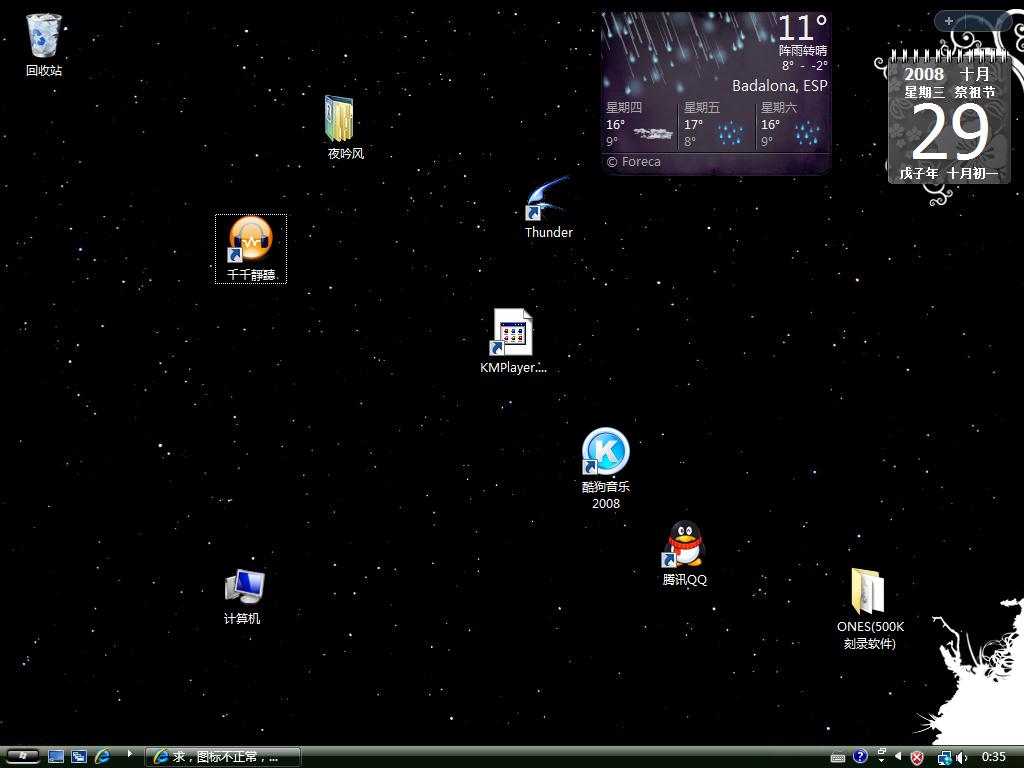Click the 腾讯QQ penguin icon
The width and height of the screenshot is (1024, 768).
[685, 545]
